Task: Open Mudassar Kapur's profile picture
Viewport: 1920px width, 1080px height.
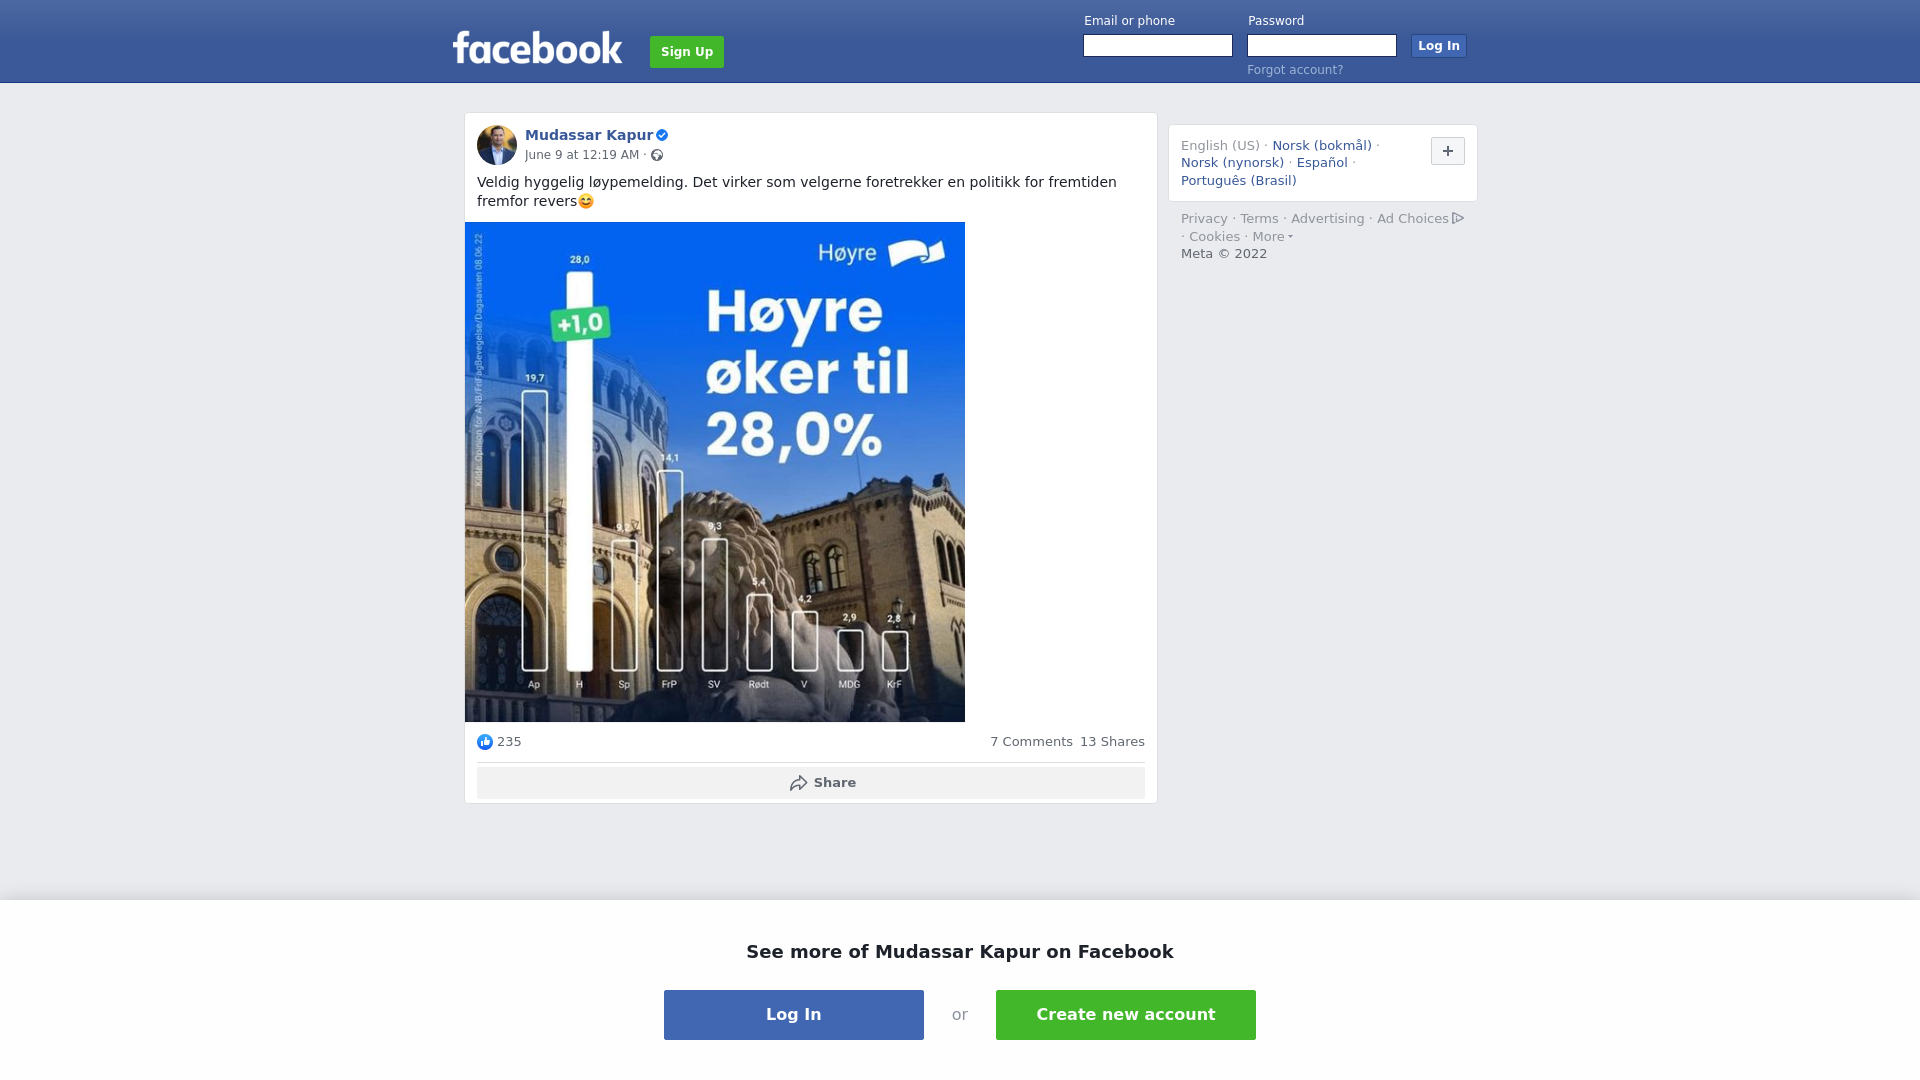Action: pos(497,145)
